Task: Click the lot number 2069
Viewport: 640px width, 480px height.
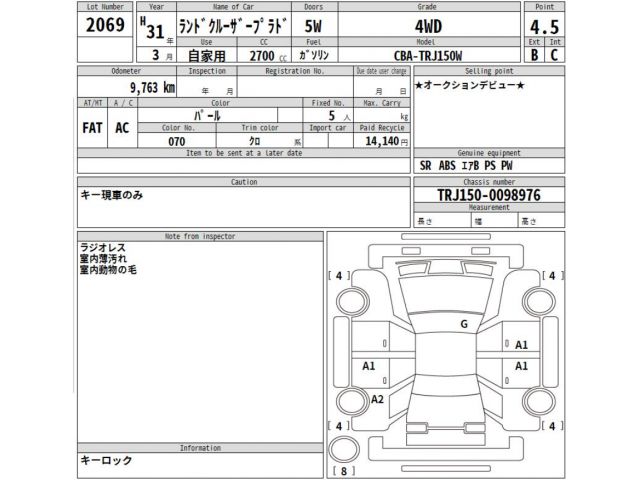Action: coord(105,25)
